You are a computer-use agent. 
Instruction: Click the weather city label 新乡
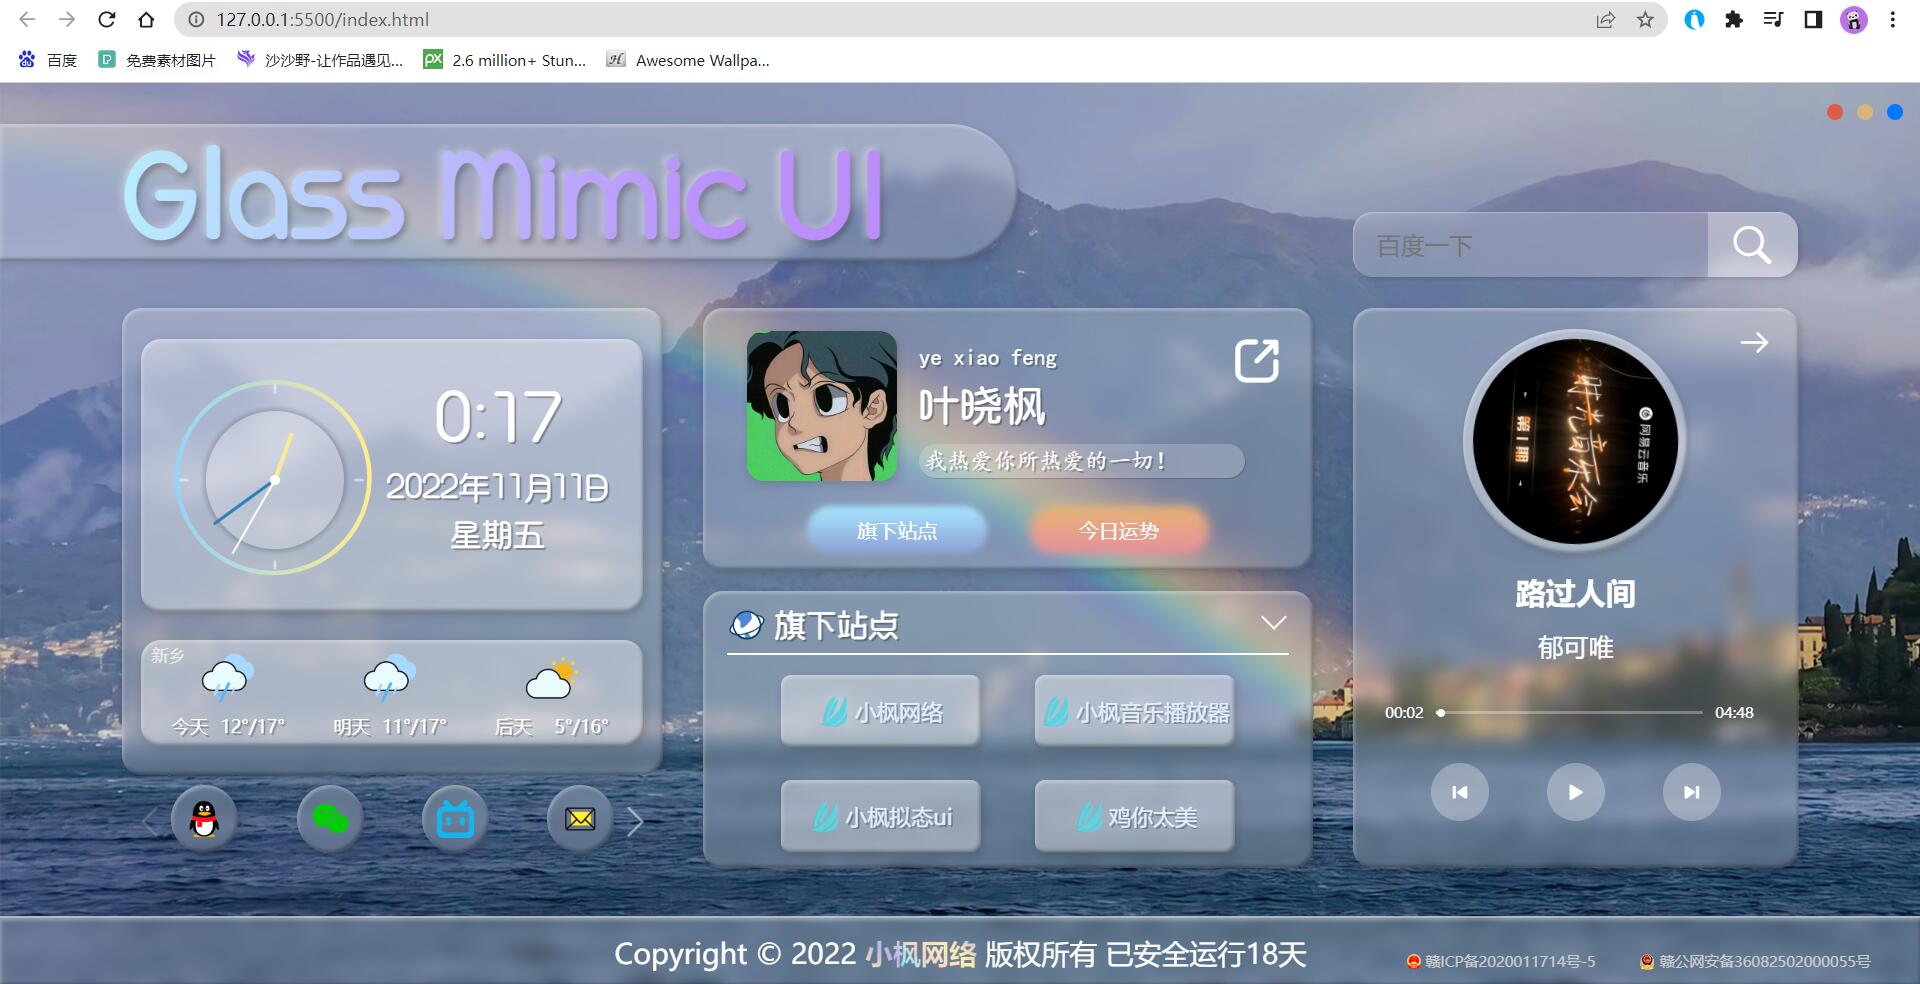click(167, 656)
